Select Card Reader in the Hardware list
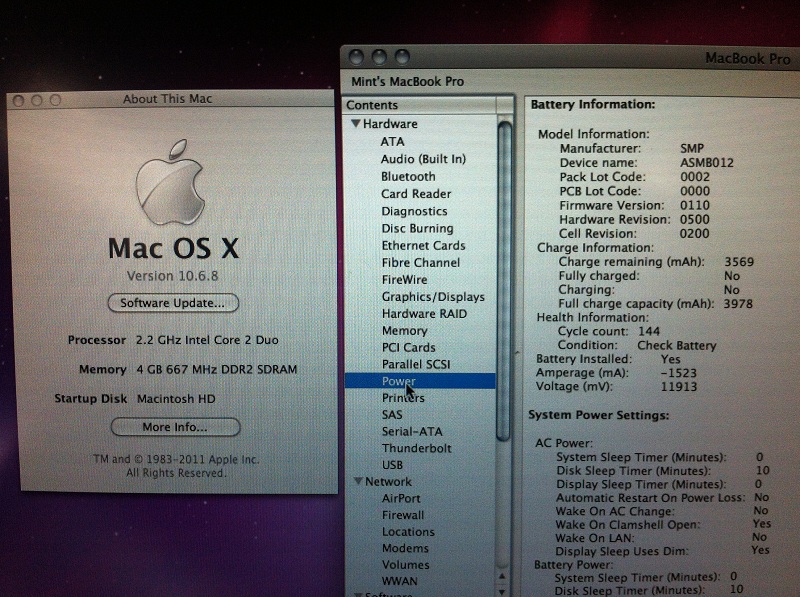Screen dimensions: 800x597 [x=416, y=194]
